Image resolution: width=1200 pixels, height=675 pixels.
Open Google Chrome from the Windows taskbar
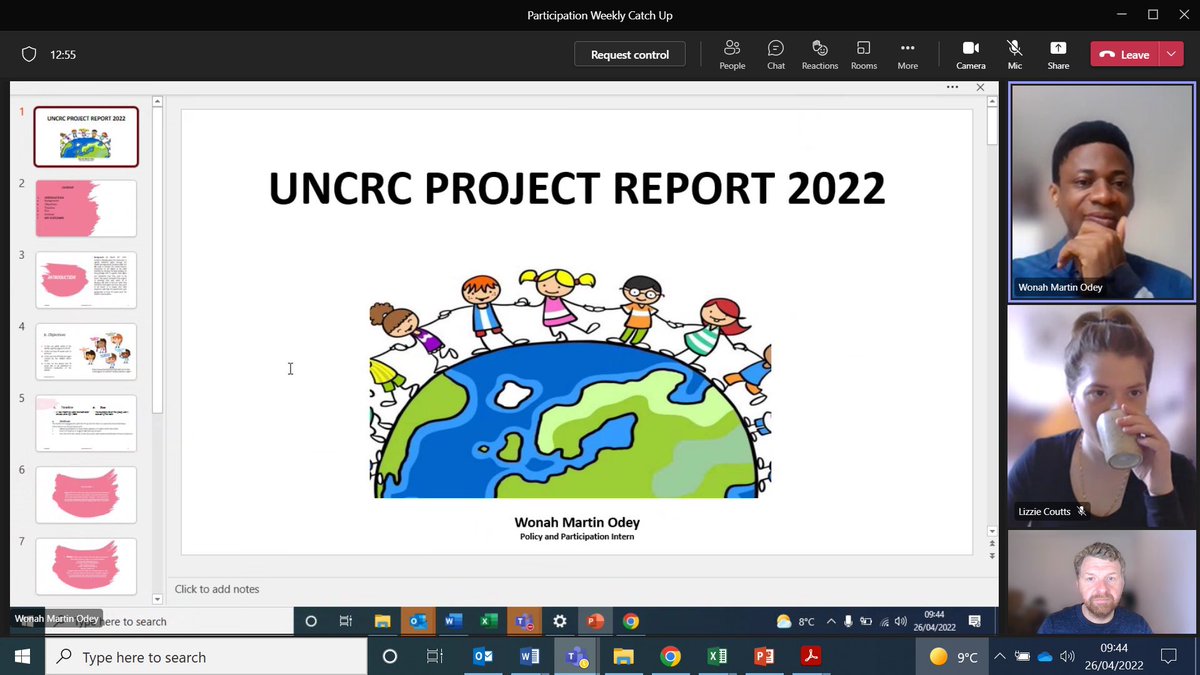[670, 657]
